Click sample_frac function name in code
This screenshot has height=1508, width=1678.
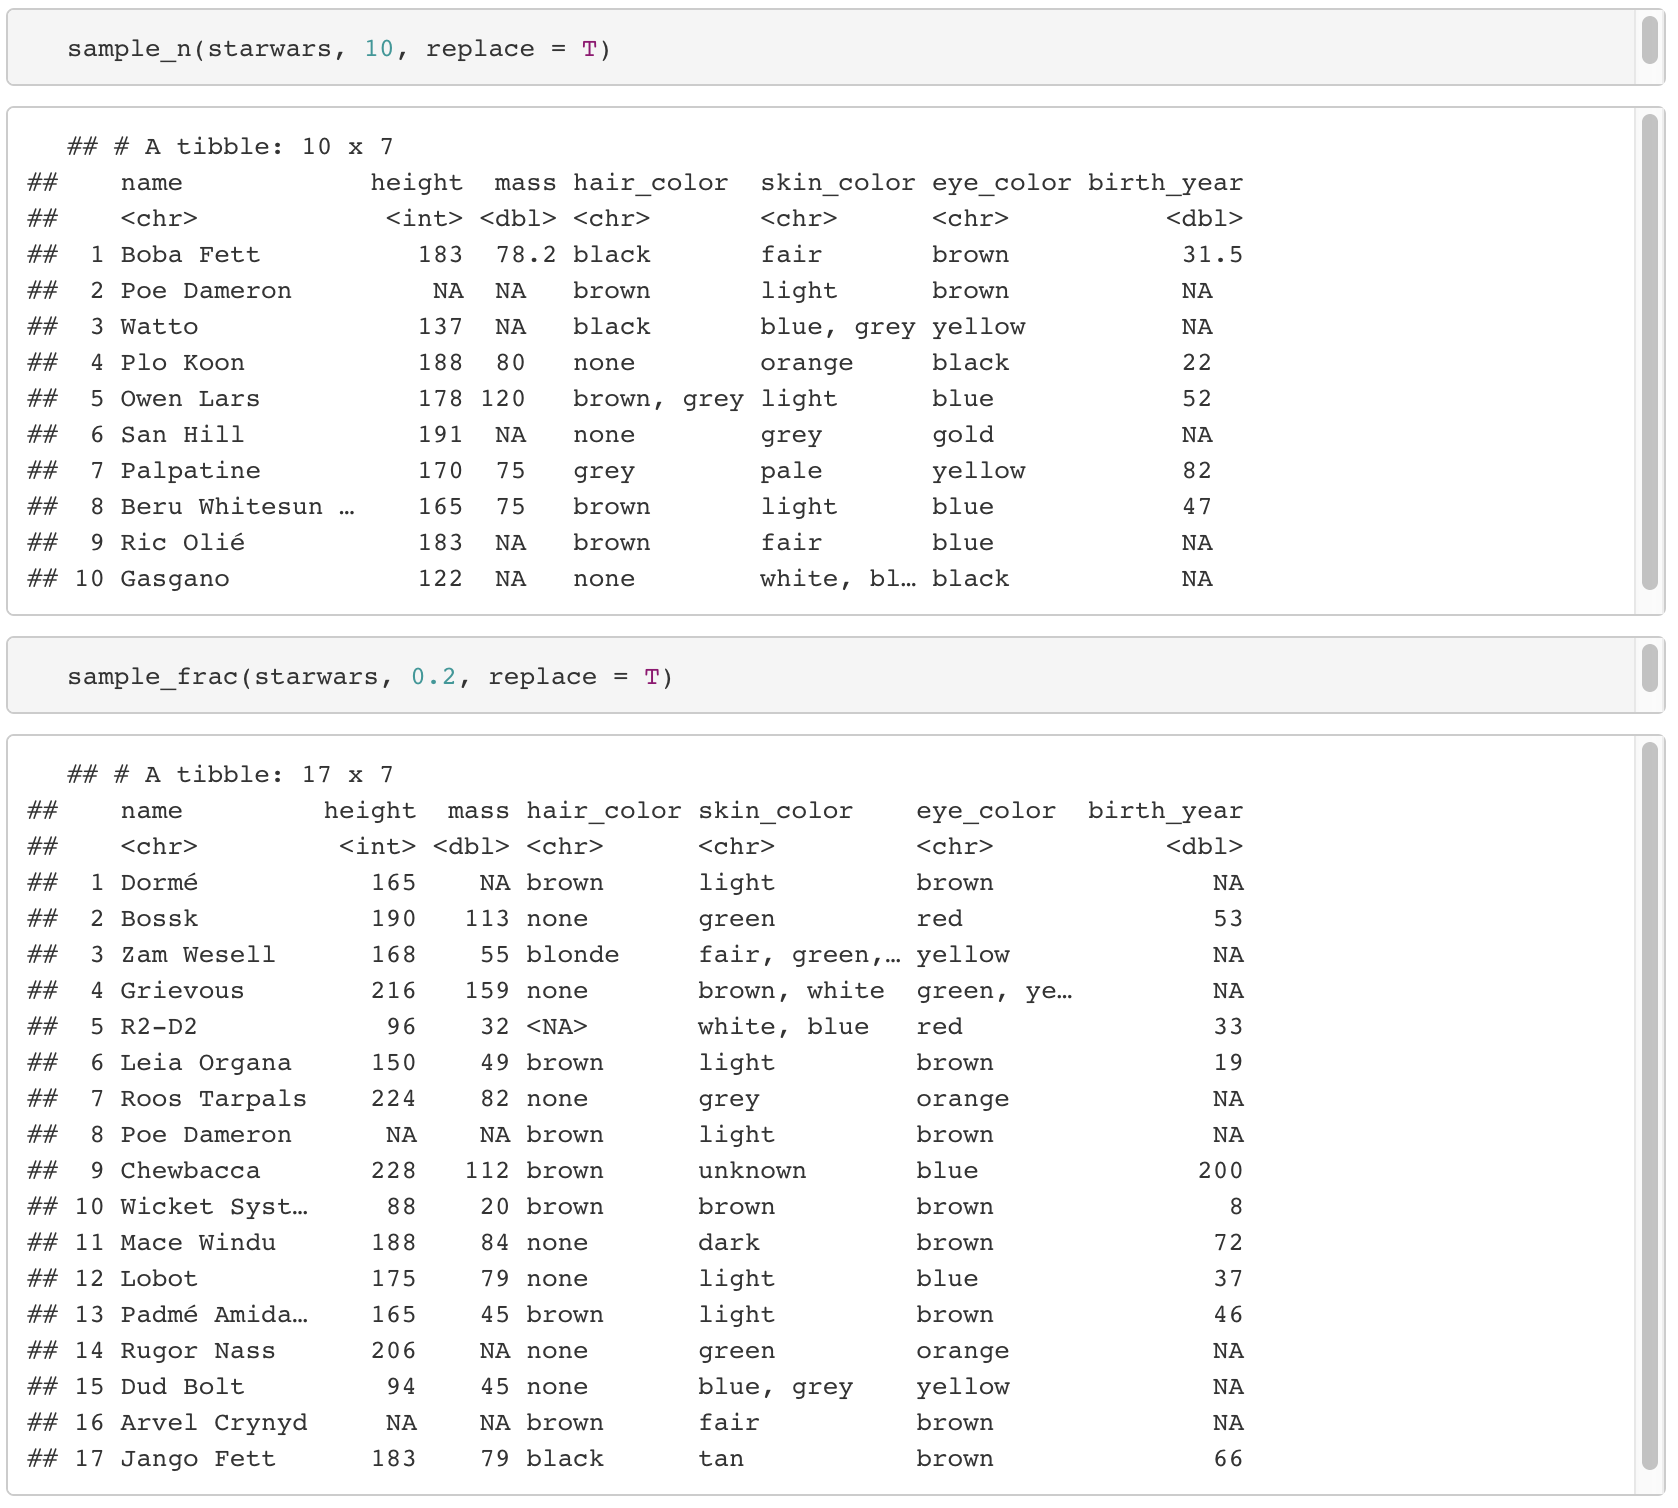[153, 677]
